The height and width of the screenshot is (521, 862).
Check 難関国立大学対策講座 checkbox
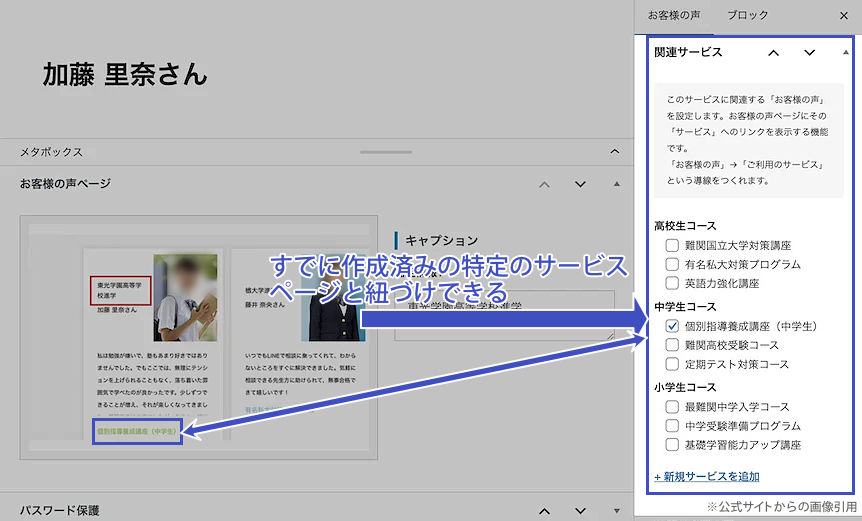[672, 245]
